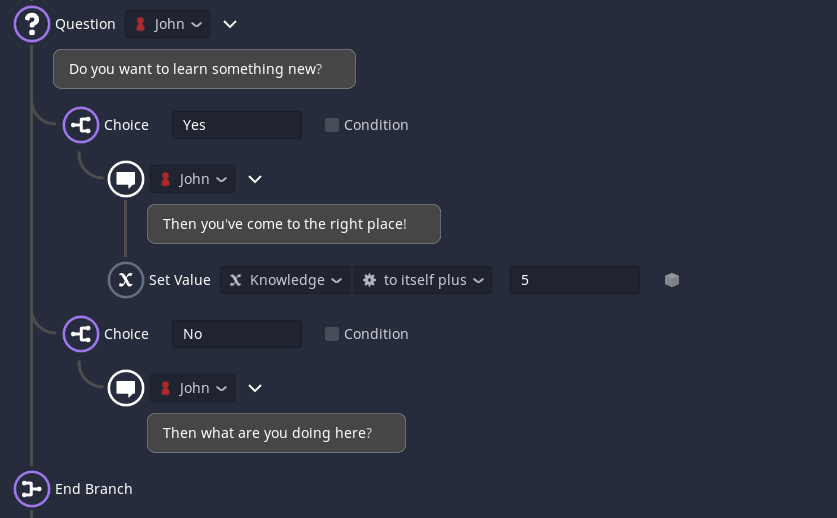Enable Condition checkbox for Yes choice
837x518 pixels.
click(332, 125)
